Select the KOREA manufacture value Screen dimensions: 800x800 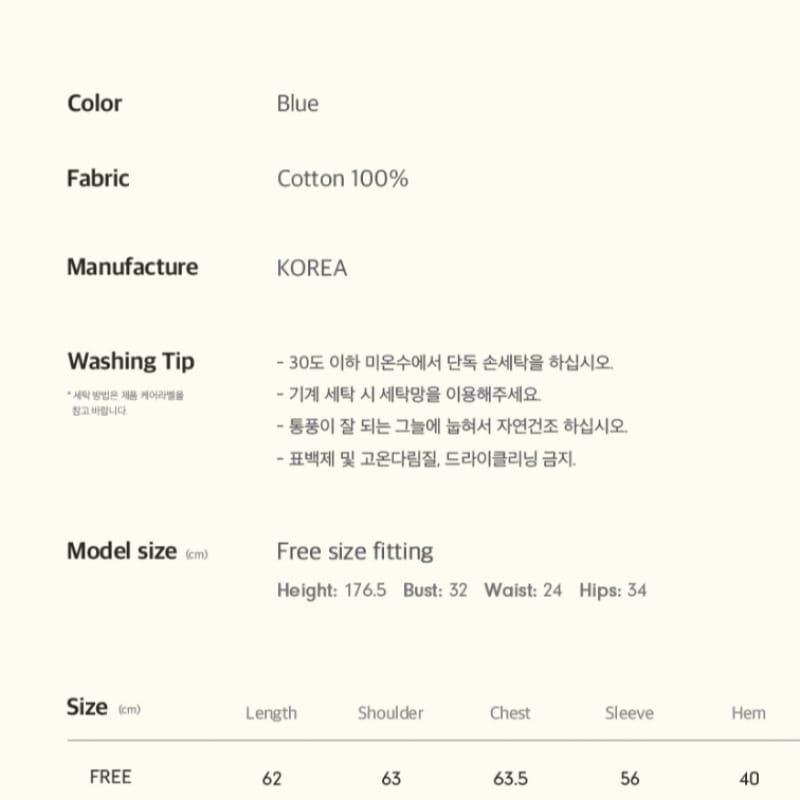312,268
